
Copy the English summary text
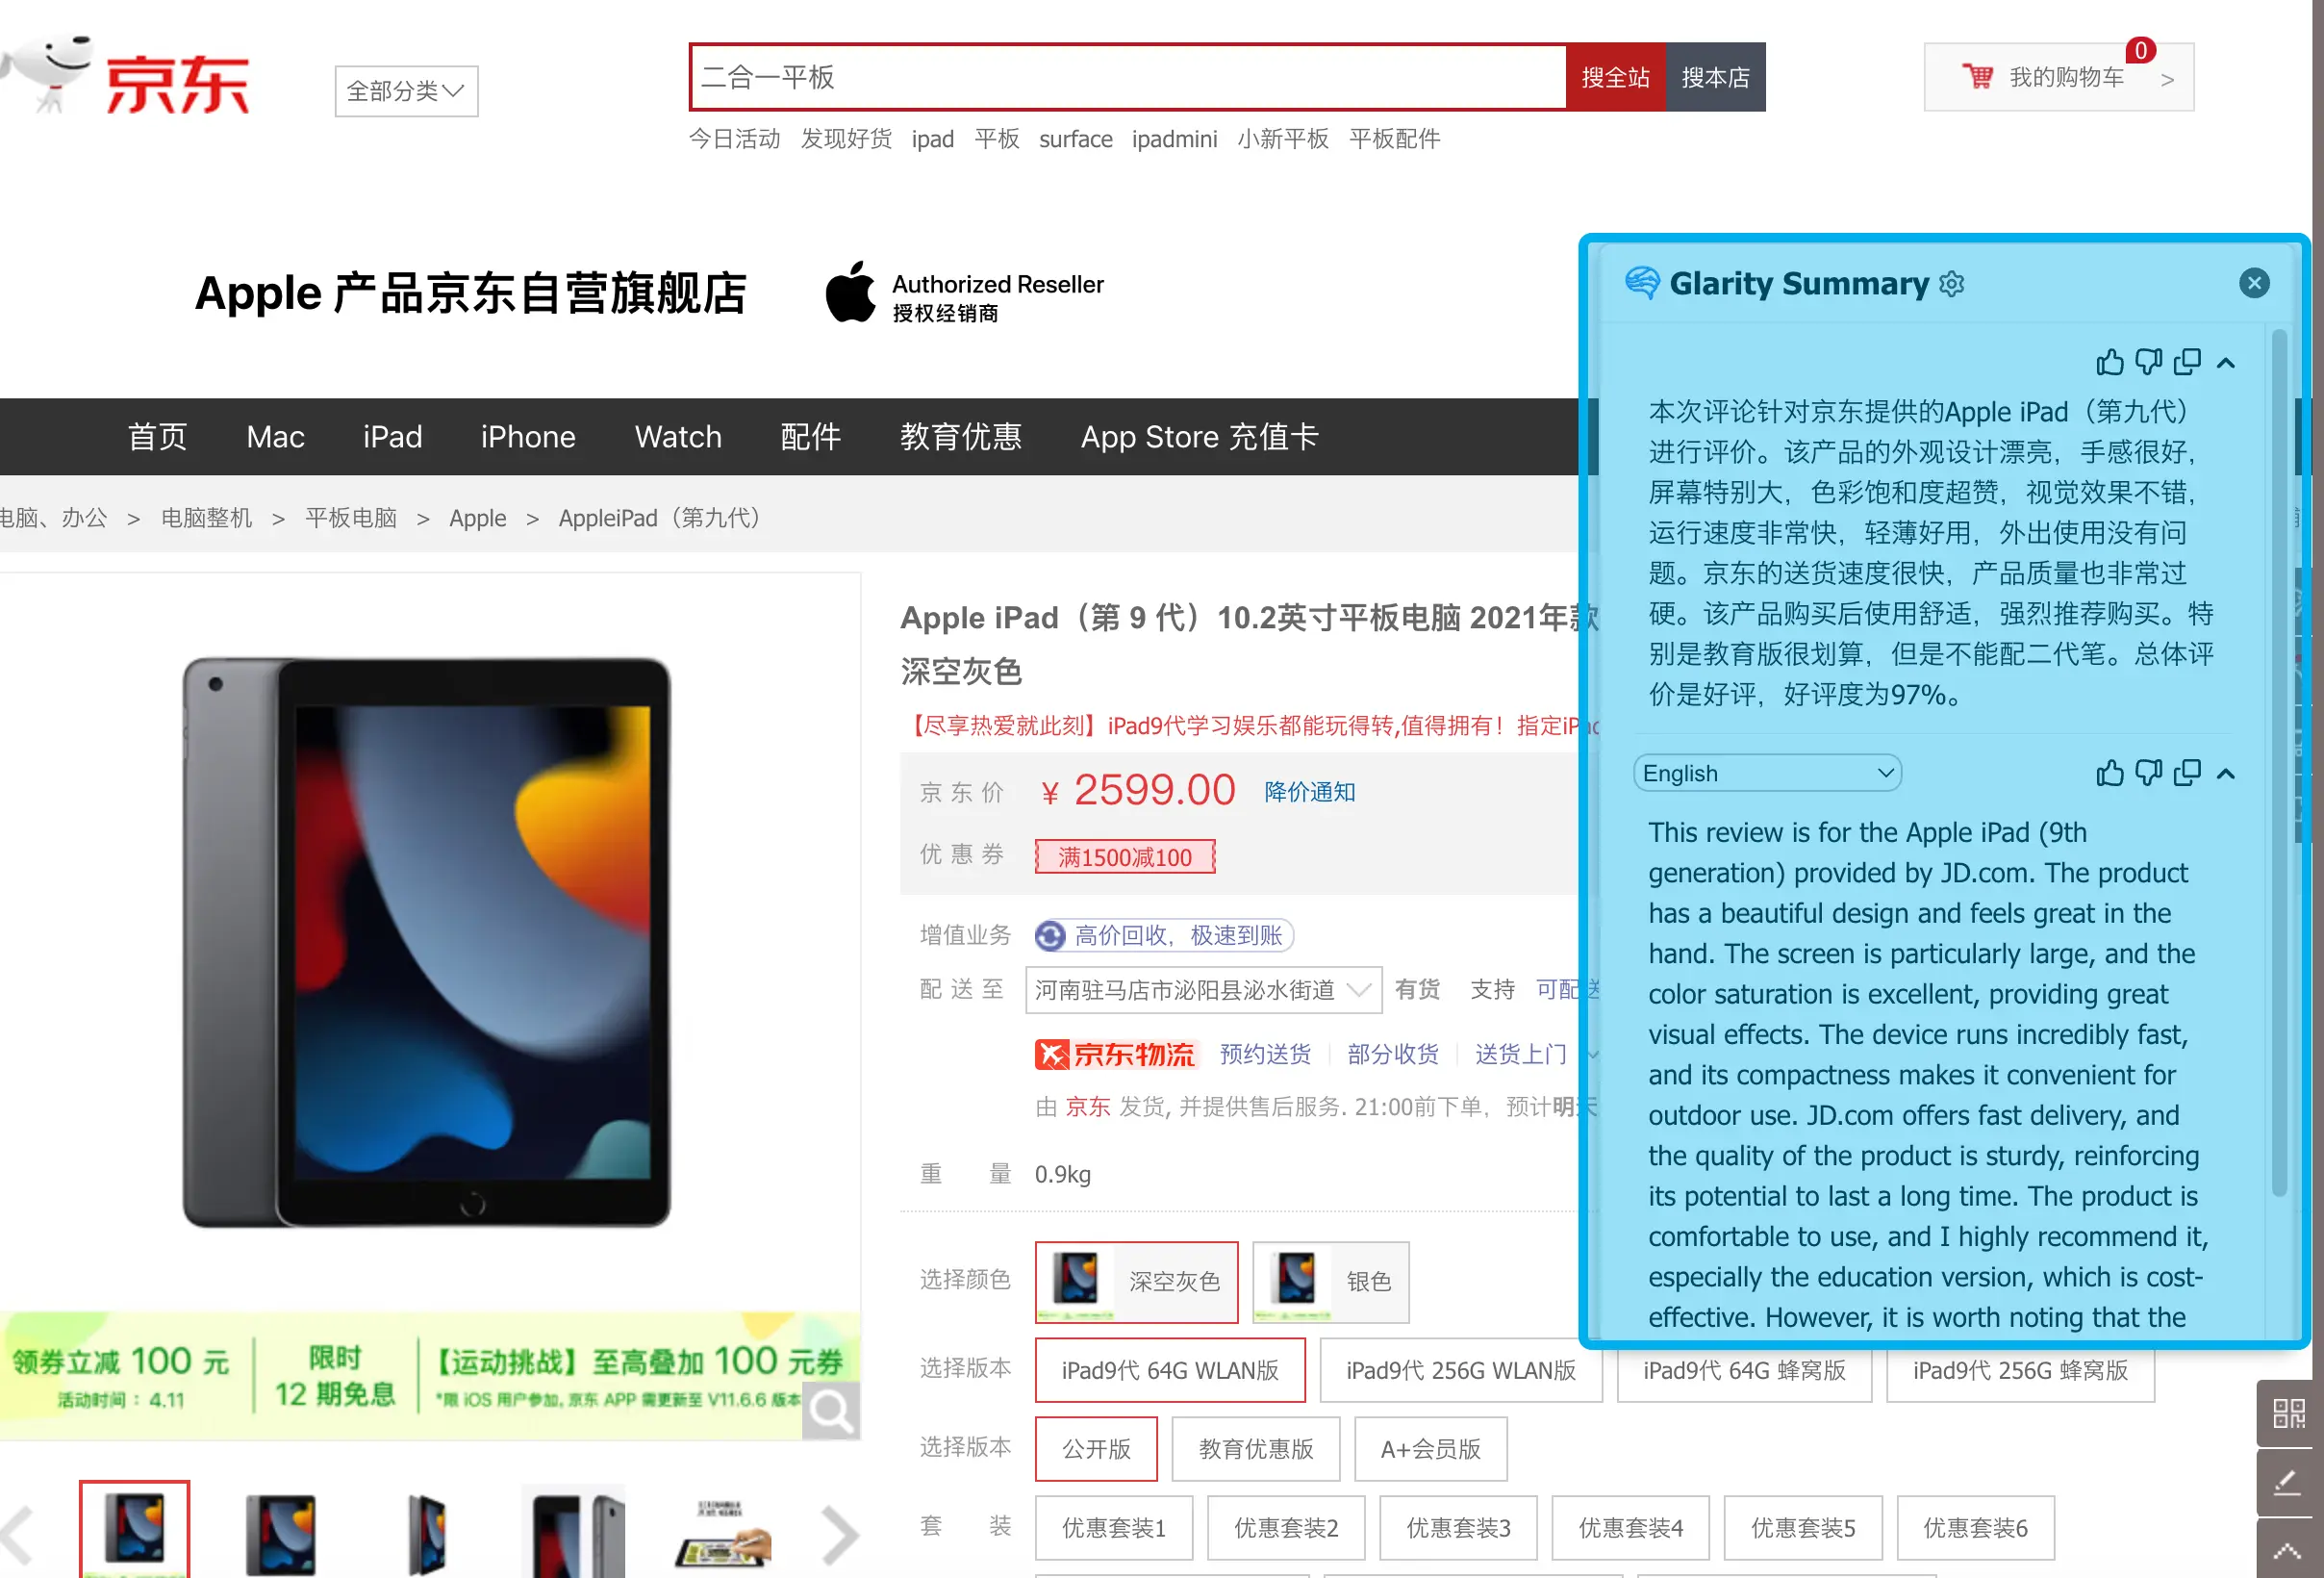coord(2187,773)
